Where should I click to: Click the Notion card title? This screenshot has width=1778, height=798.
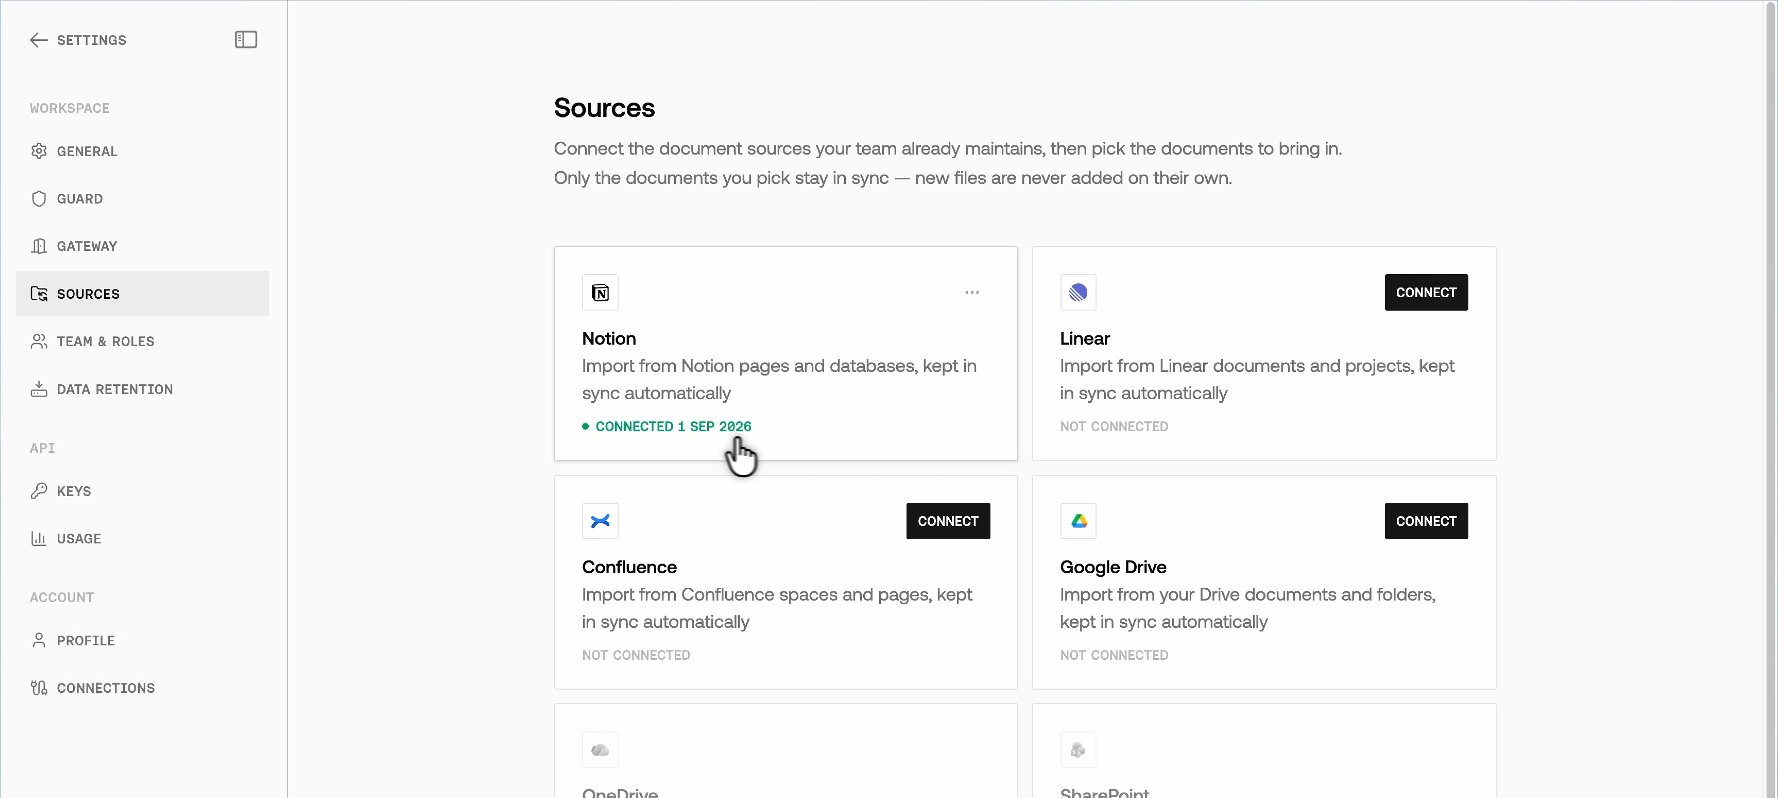point(609,339)
